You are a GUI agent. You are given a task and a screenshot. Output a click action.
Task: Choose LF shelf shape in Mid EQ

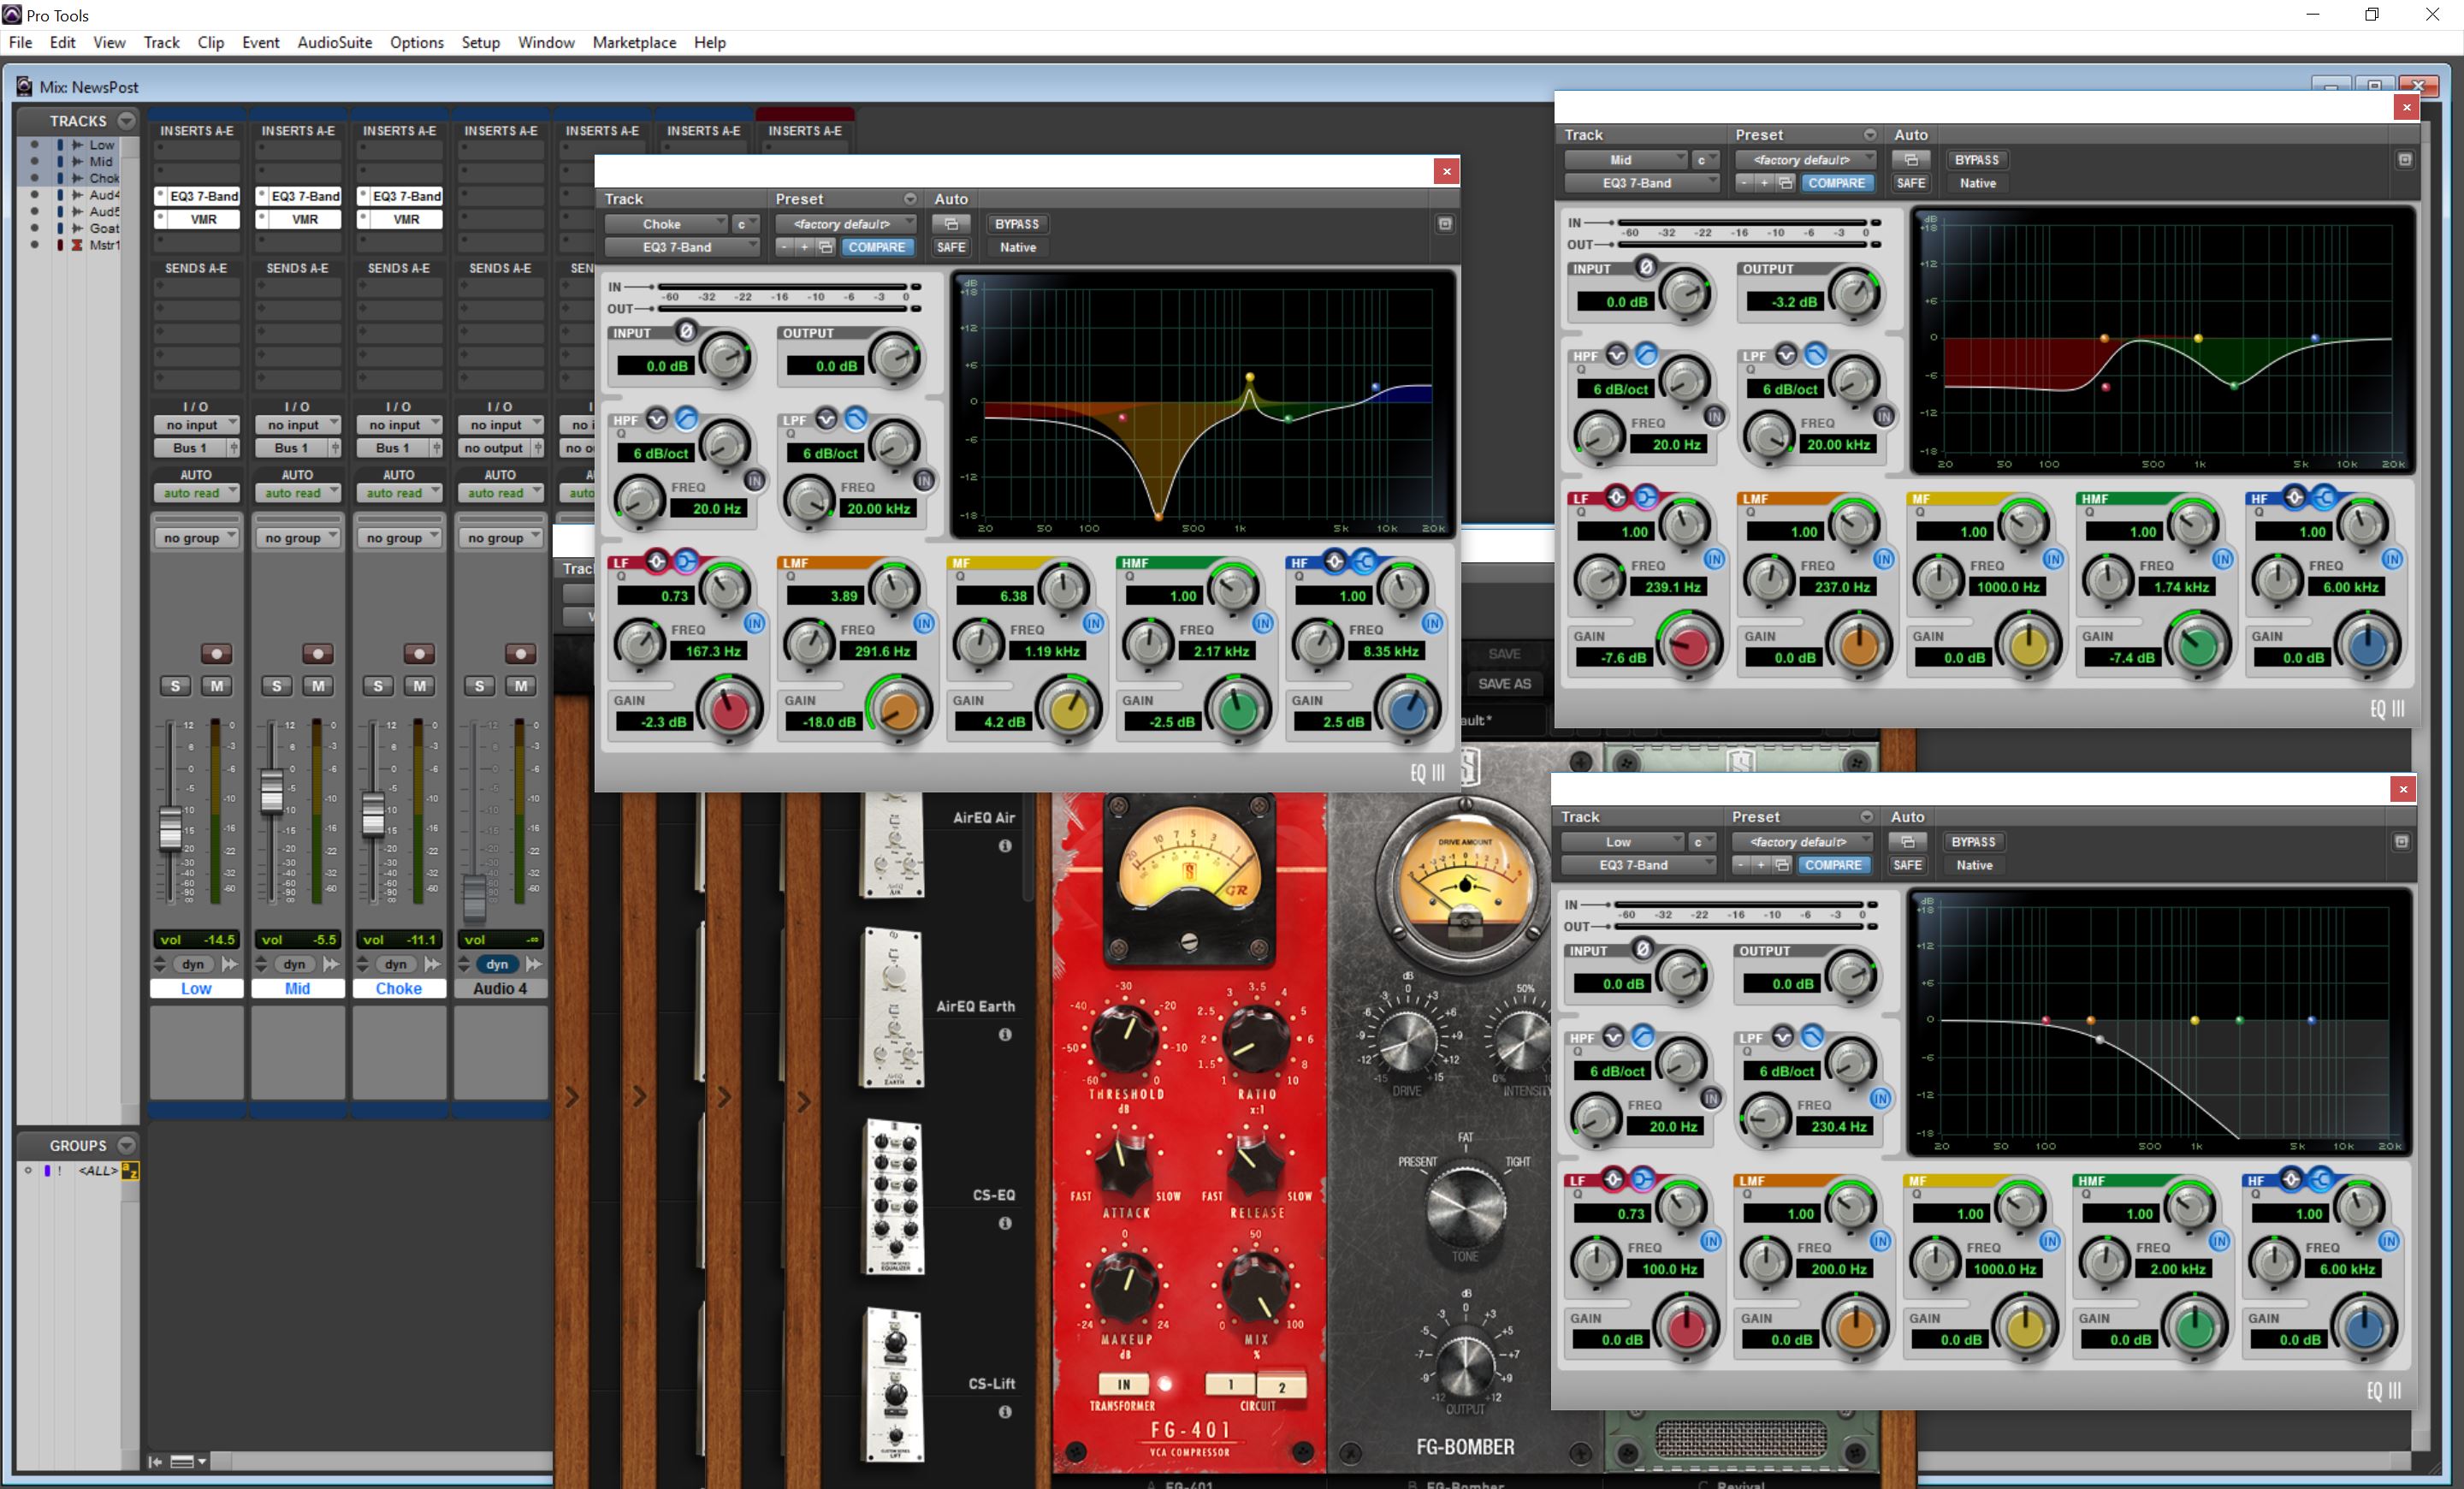point(1646,497)
